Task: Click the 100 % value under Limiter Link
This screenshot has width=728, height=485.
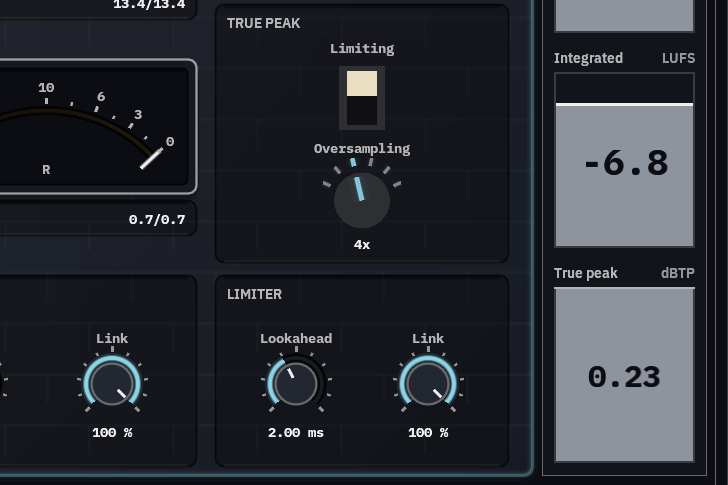Action: click(x=428, y=433)
